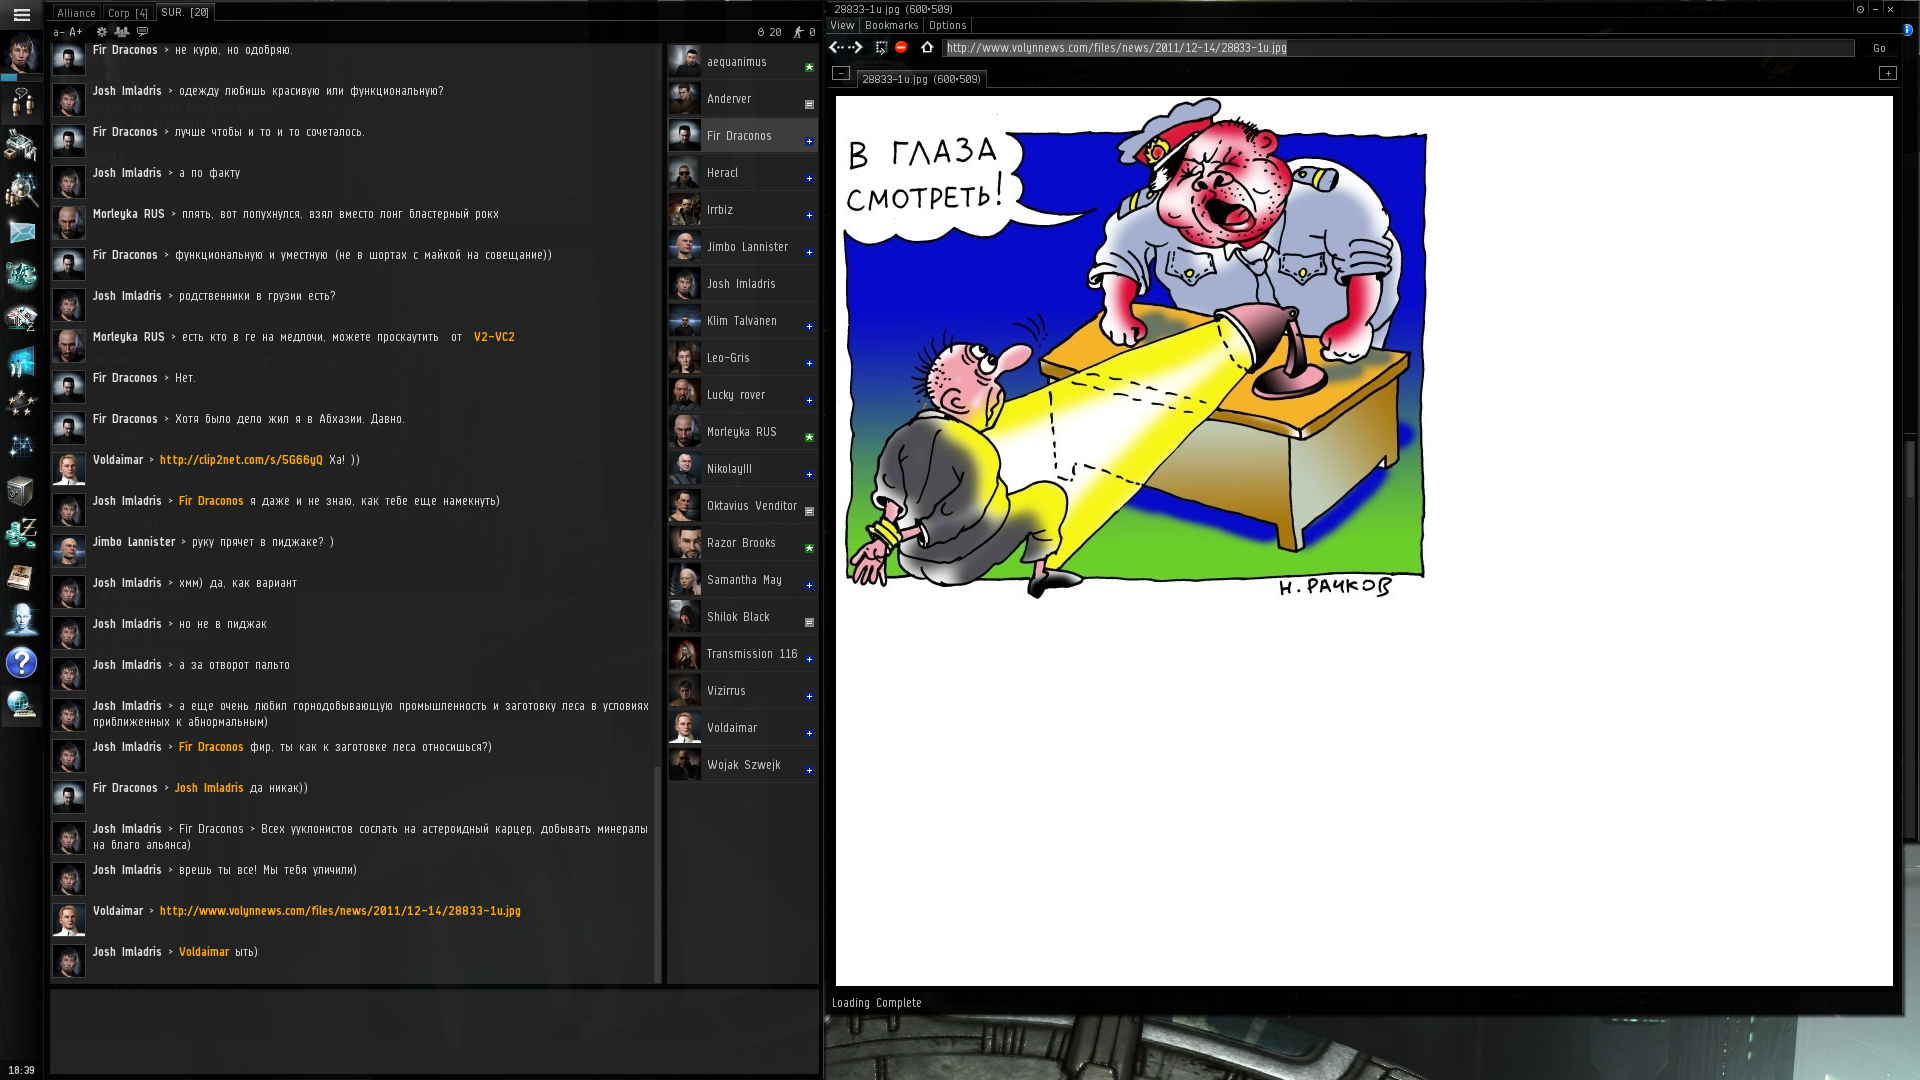Screen dimensions: 1920x1080
Task: Open the contracts icon with ISK symbol
Action: [x=21, y=318]
